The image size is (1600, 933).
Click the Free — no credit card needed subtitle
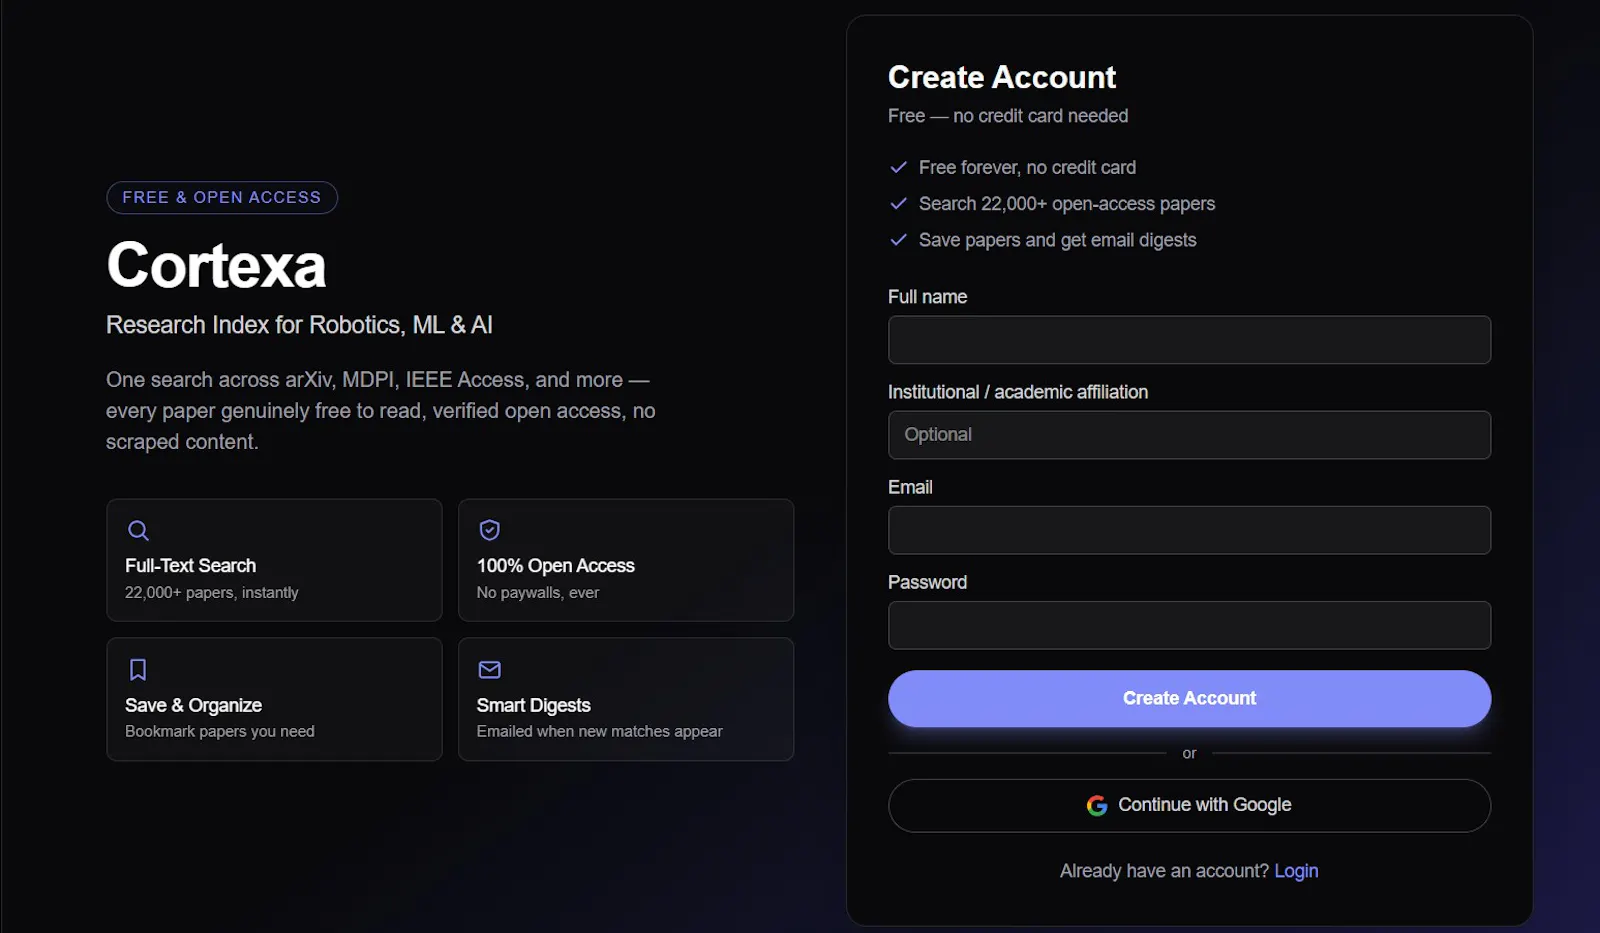[1008, 116]
